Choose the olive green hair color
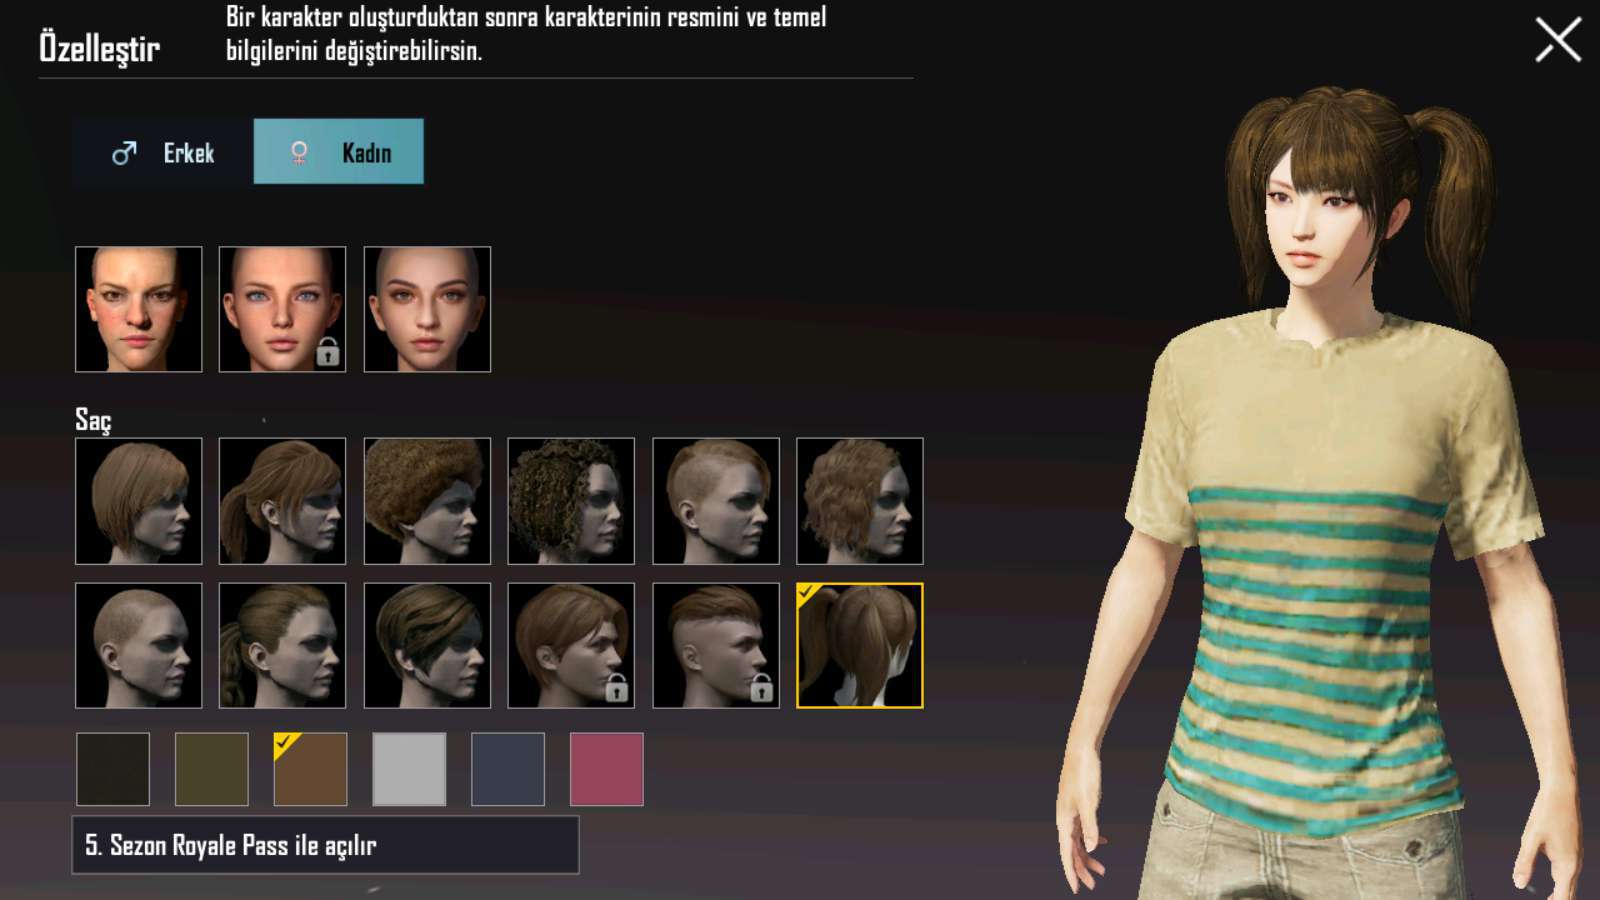Viewport: 1600px width, 900px height. pyautogui.click(x=212, y=769)
